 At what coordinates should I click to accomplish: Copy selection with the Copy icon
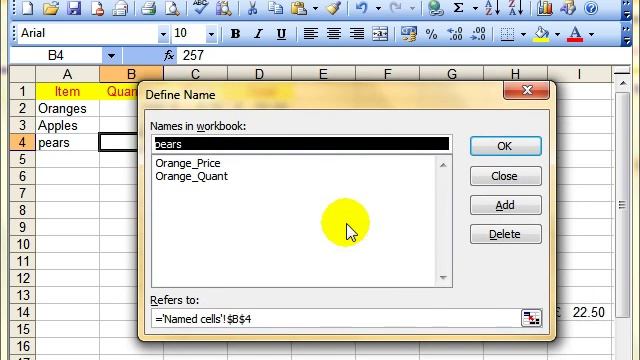click(276, 8)
